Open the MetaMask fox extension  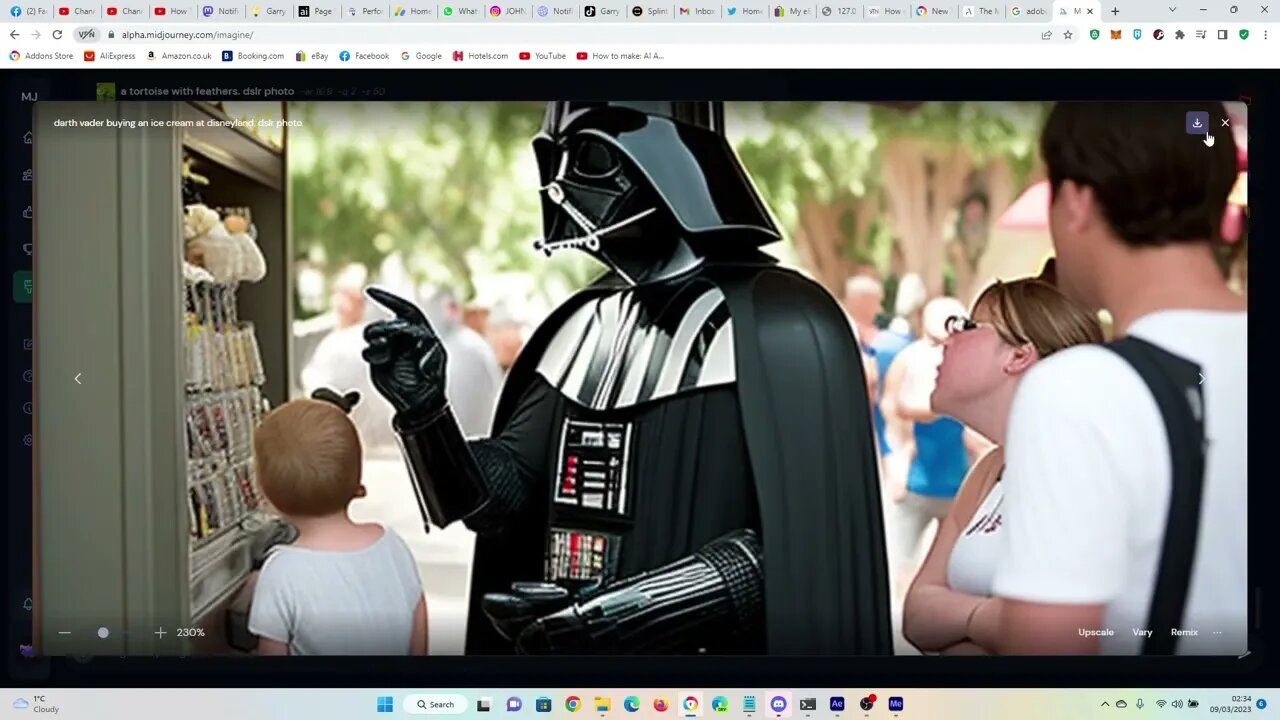point(1116,34)
